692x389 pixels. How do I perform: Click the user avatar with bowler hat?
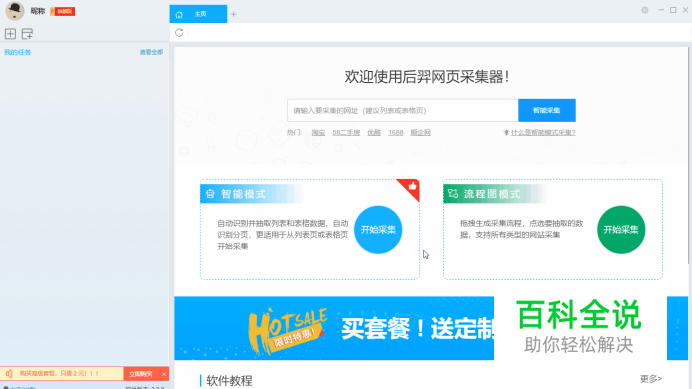tap(15, 11)
